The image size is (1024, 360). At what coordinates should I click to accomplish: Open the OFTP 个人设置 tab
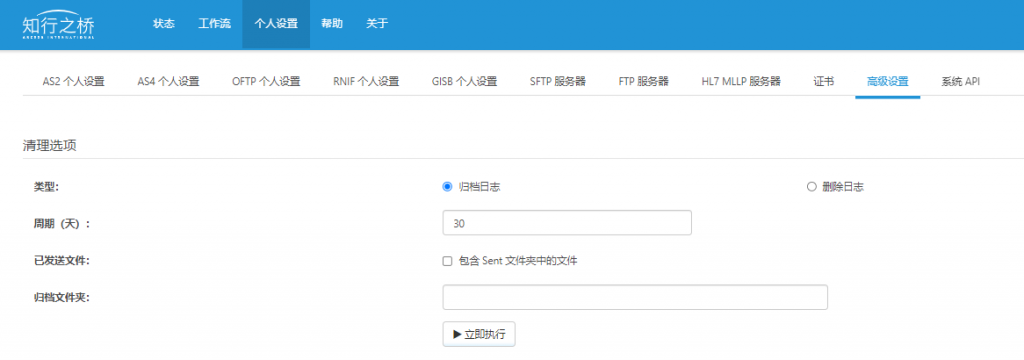(x=266, y=82)
